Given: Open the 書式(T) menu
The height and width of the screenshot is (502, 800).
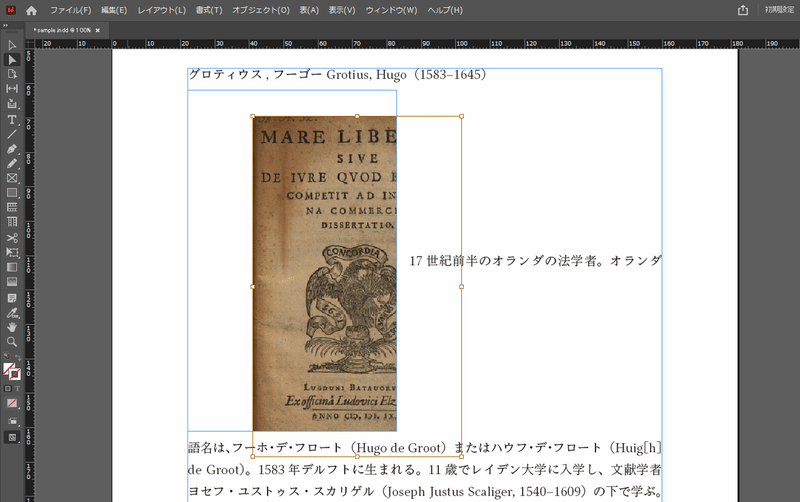Looking at the screenshot, I should 209,10.
